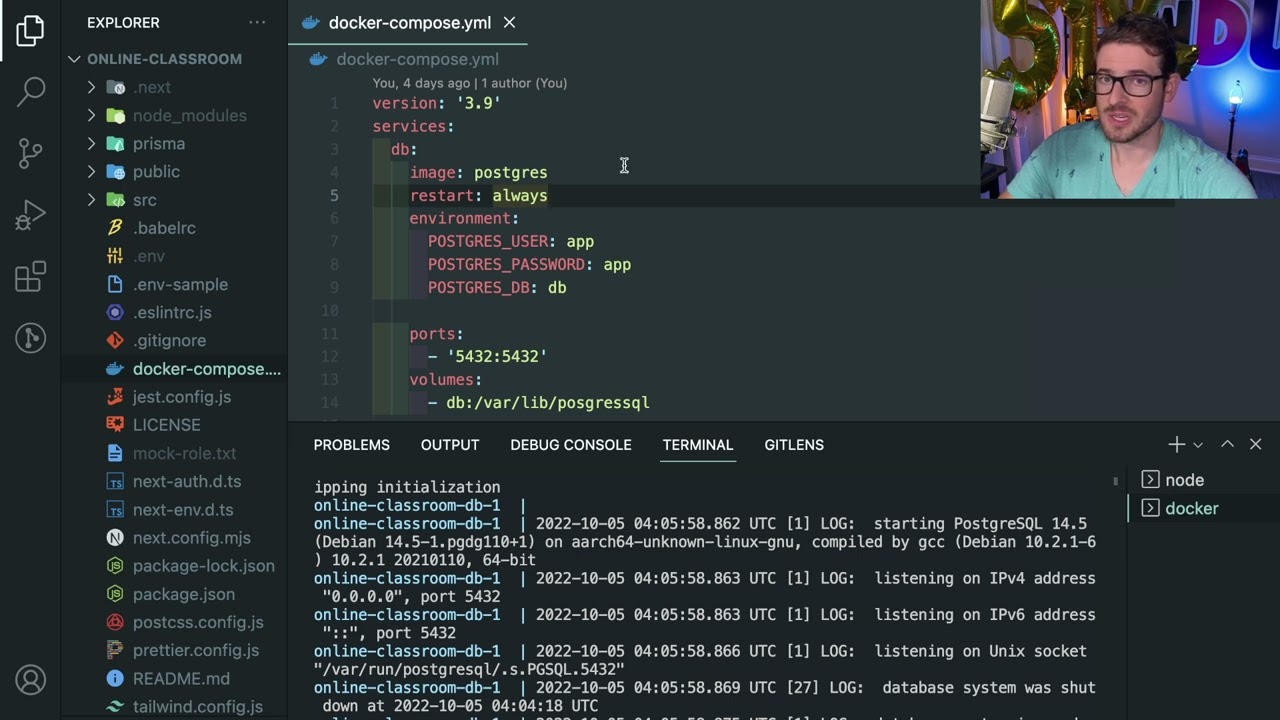Image resolution: width=1280 pixels, height=720 pixels.
Task: Open the next.config.mjs file
Action: [x=191, y=537]
